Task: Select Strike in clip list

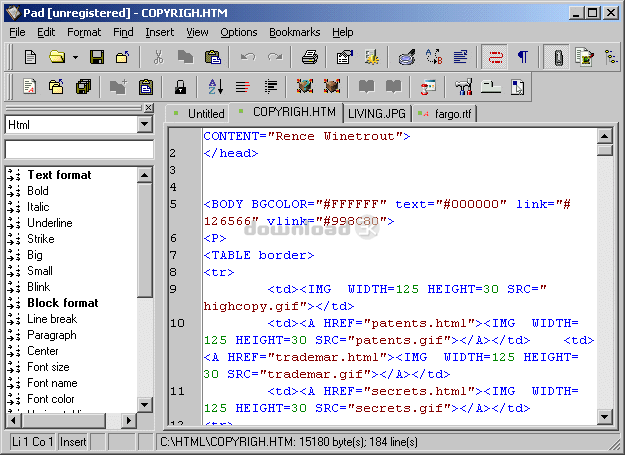Action: point(41,239)
